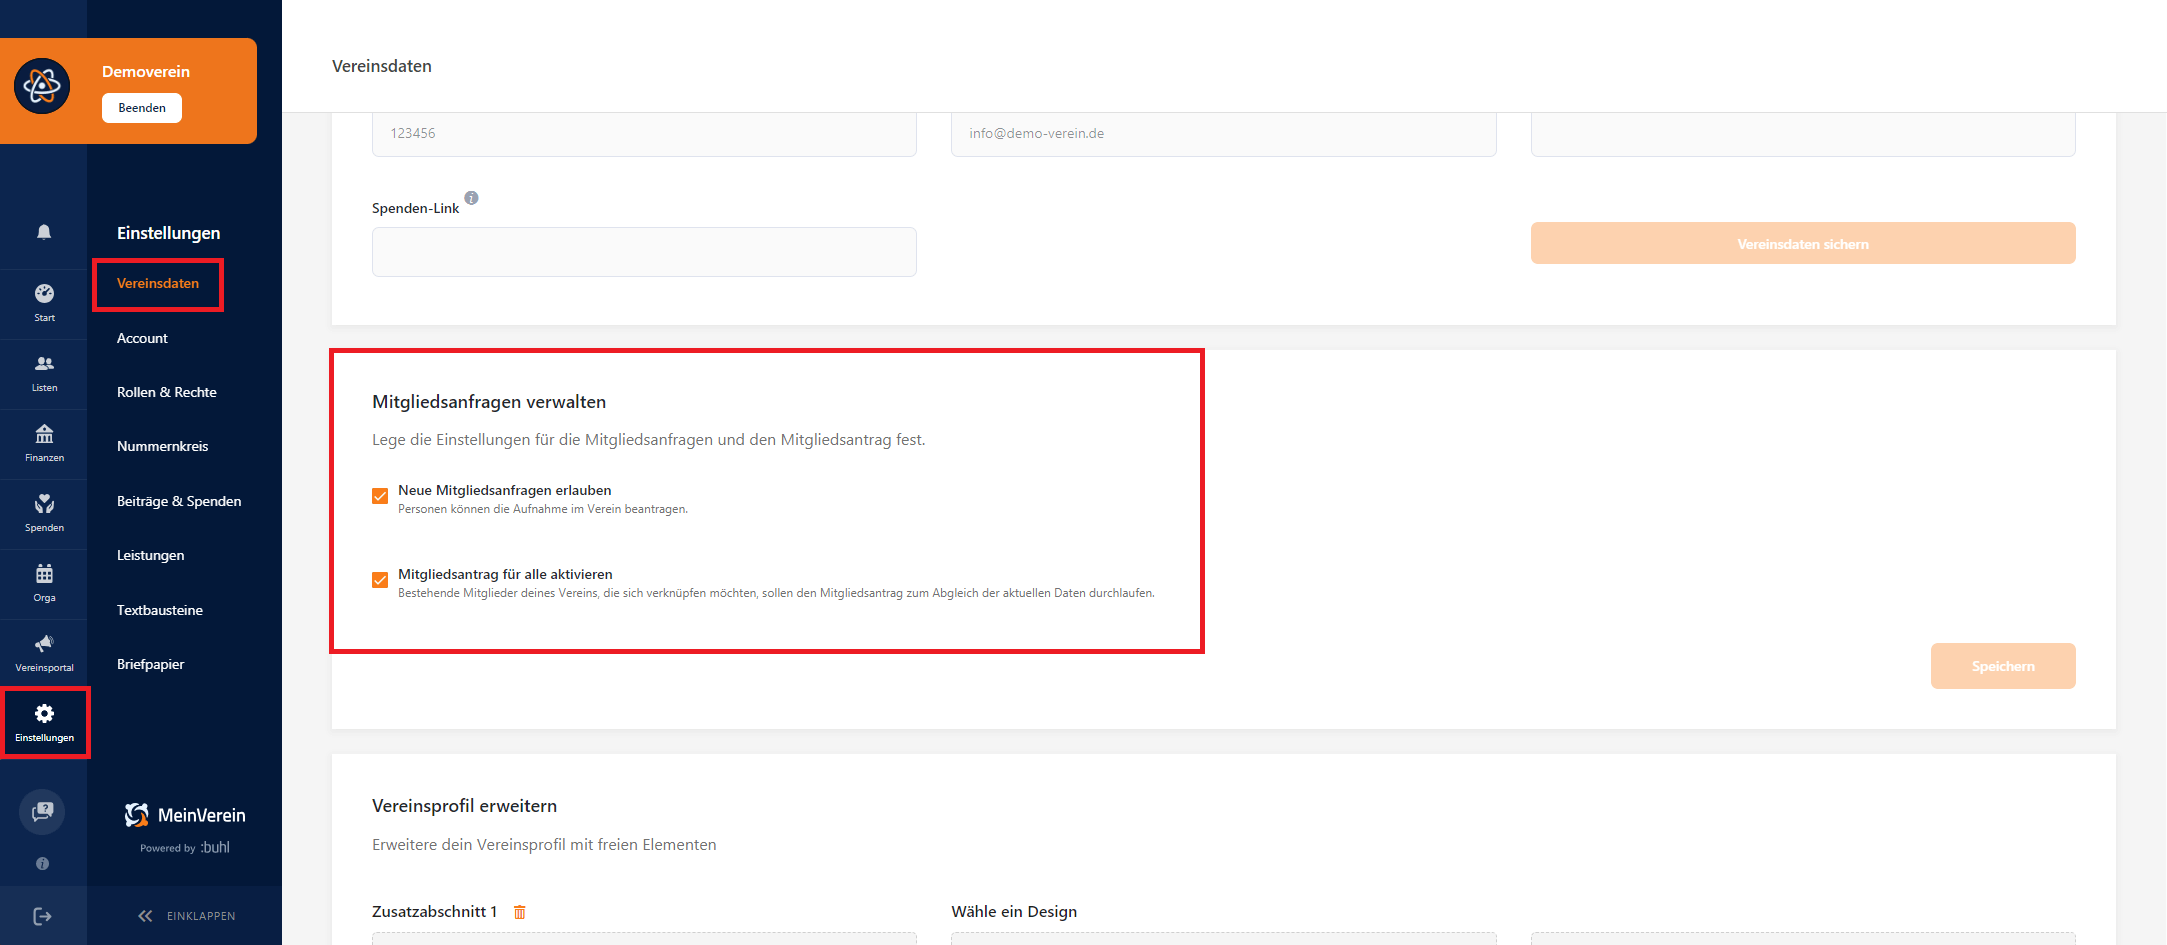Open Vereinsportal megaphone icon
2167x945 pixels.
[44, 643]
